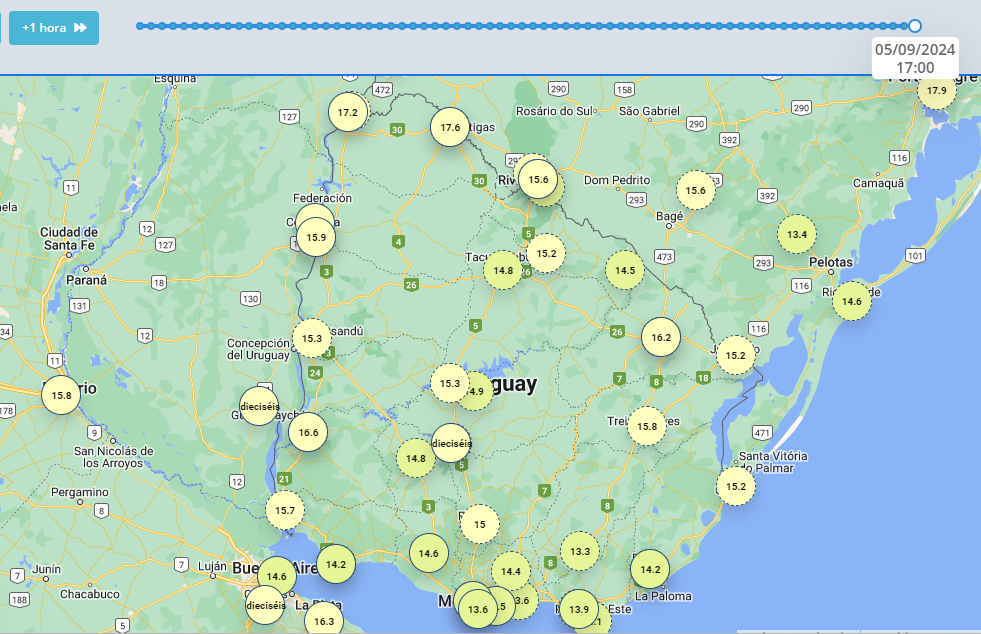Viewport: 981px width, 634px height.
Task: Click the timeline slider handle at the end
Action: [914, 26]
